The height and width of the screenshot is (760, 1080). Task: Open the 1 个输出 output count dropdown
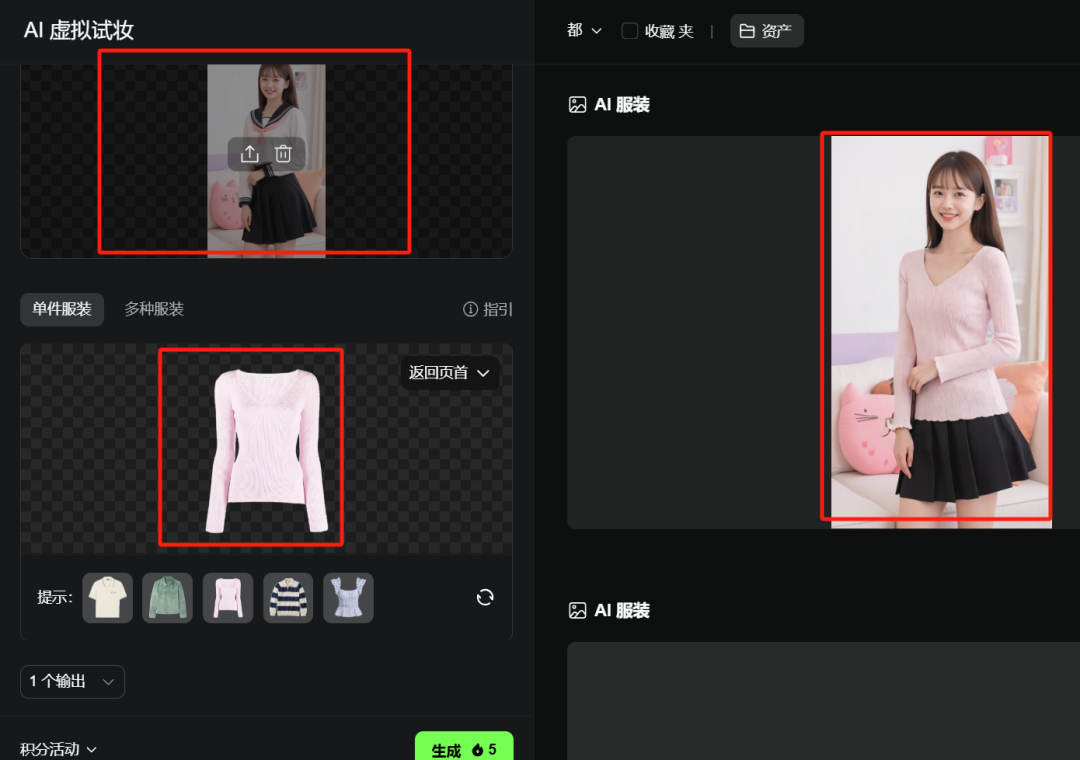(72, 681)
